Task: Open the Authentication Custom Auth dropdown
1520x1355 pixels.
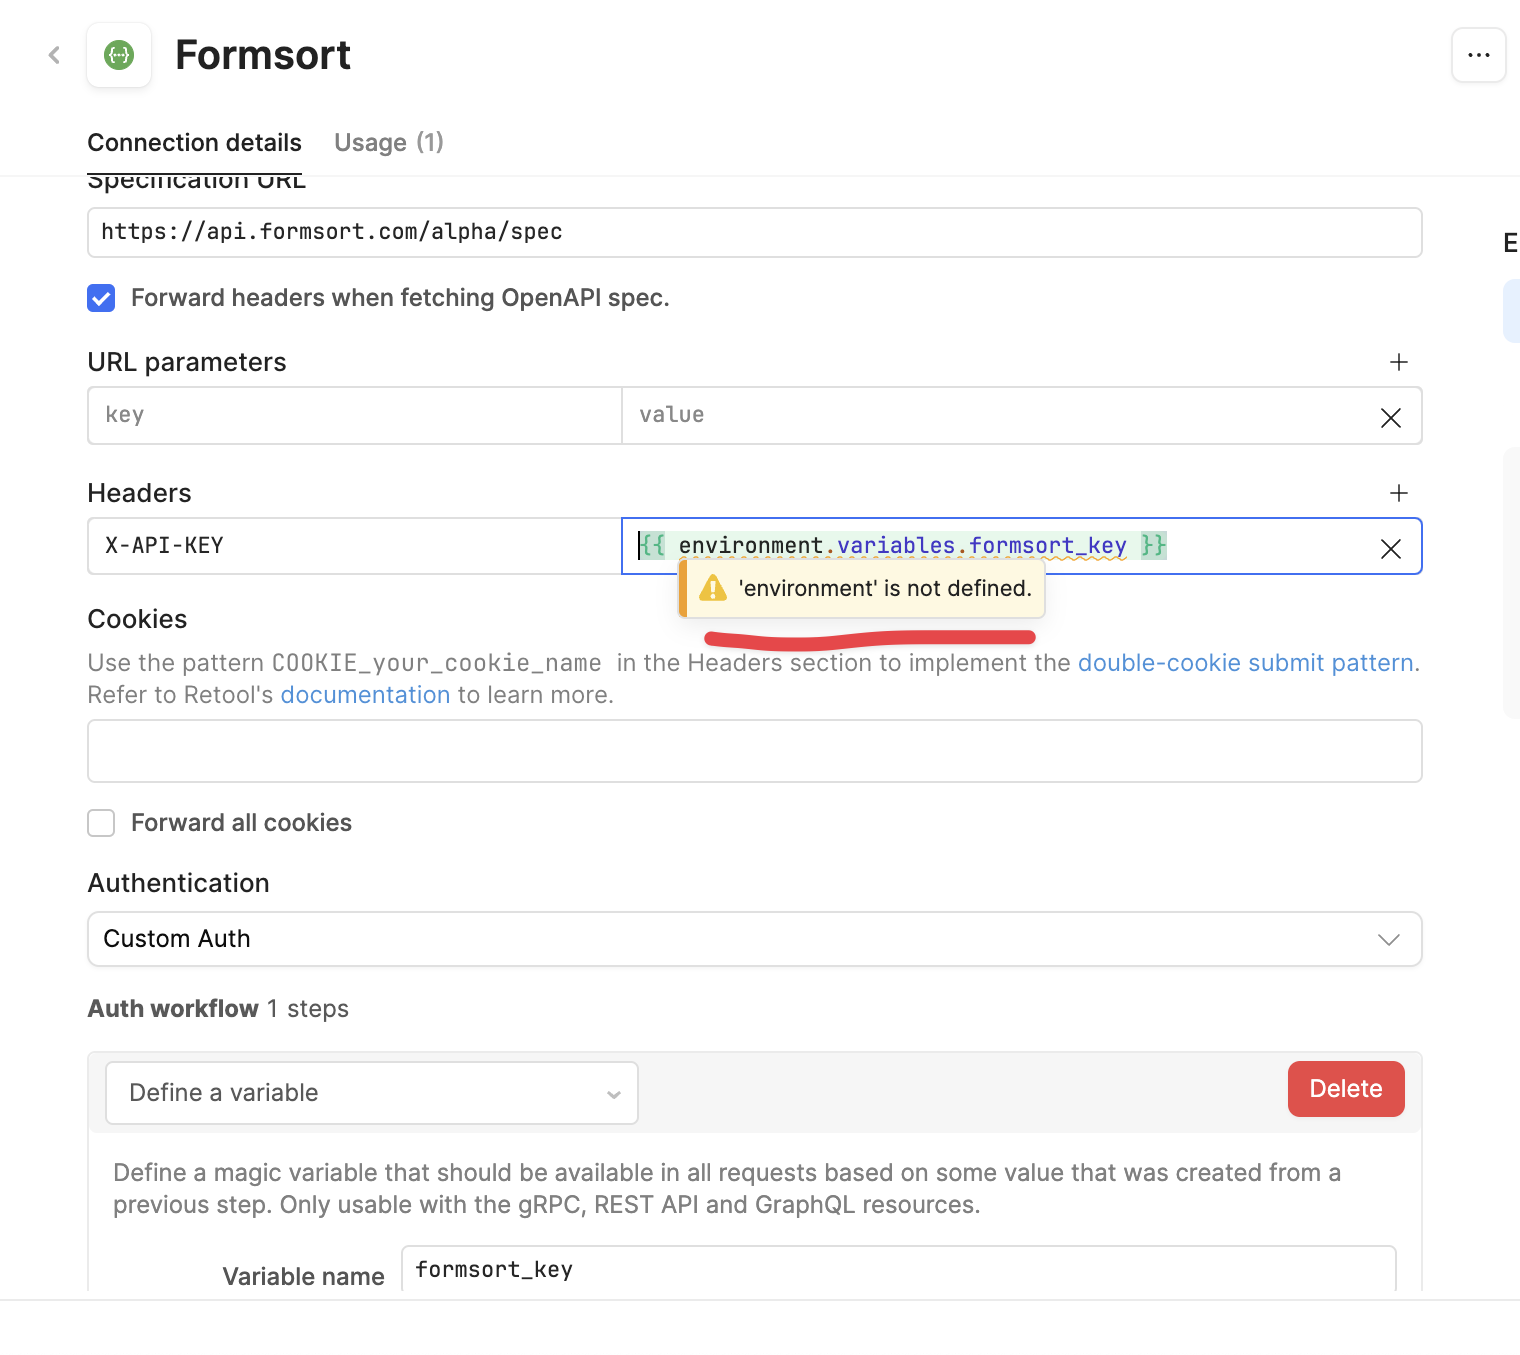Action: tap(754, 939)
